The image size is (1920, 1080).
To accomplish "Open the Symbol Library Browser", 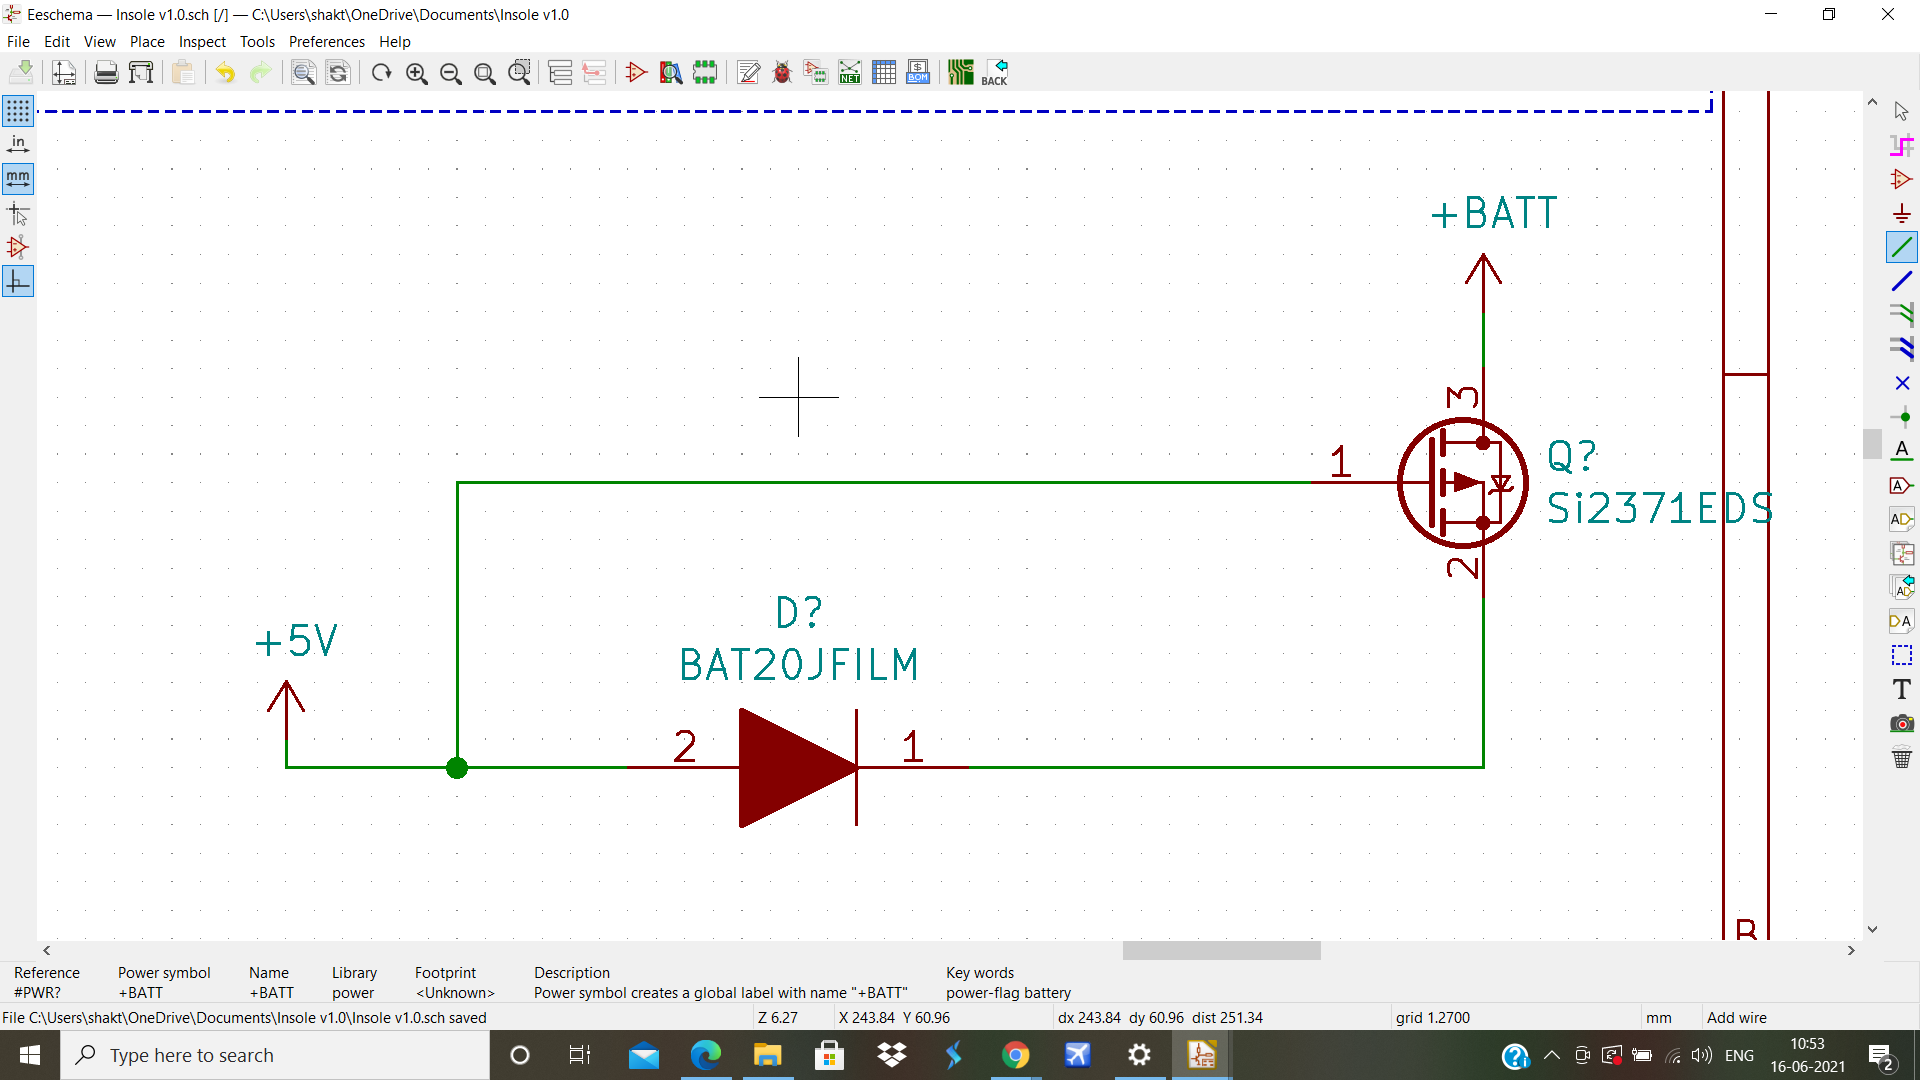I will tap(671, 72).
